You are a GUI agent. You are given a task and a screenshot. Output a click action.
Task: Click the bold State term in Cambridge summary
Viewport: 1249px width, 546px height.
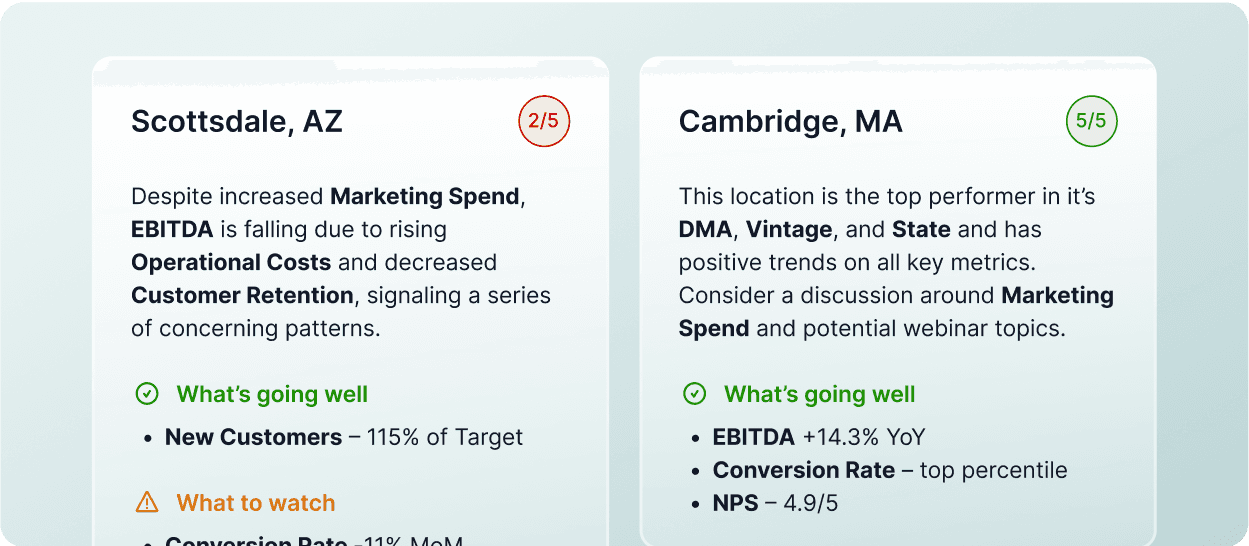pos(921,229)
